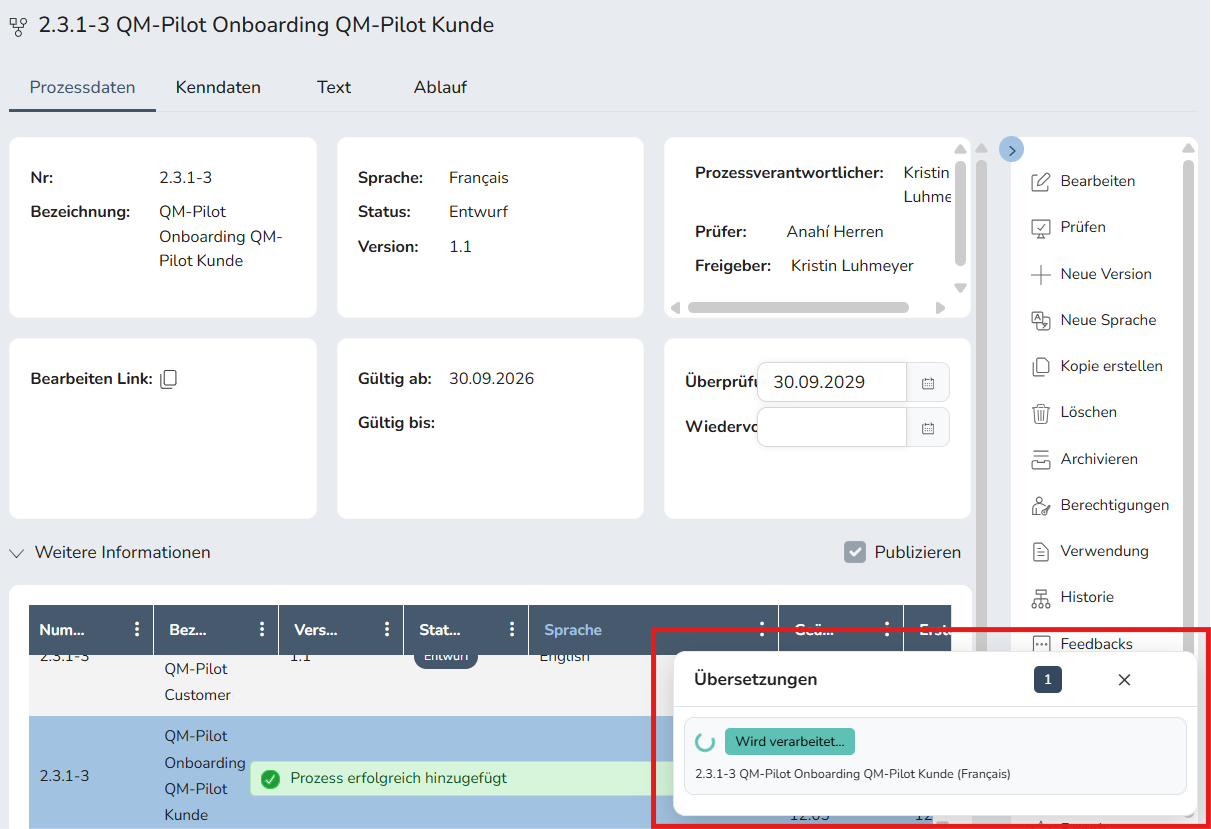Screen dimensions: 1211x829
Task: Switch to the Kenndaten tab
Action: pos(218,87)
